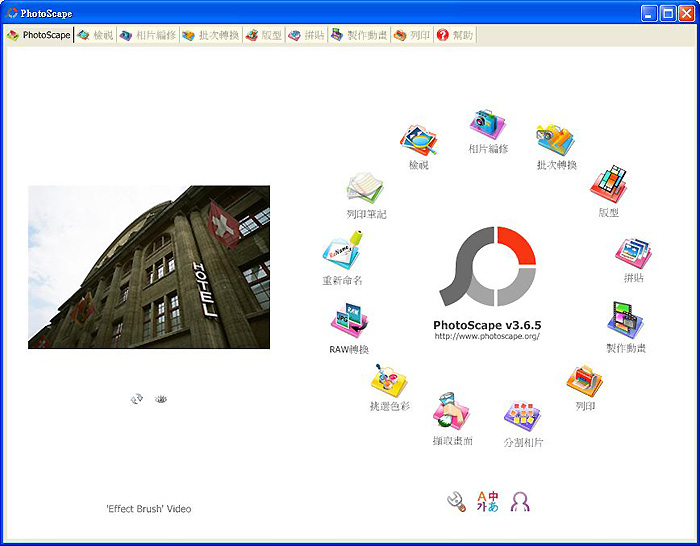The width and height of the screenshot is (700, 546).
Task: Launch the 相片編修 editor circle icon
Action: click(x=488, y=125)
